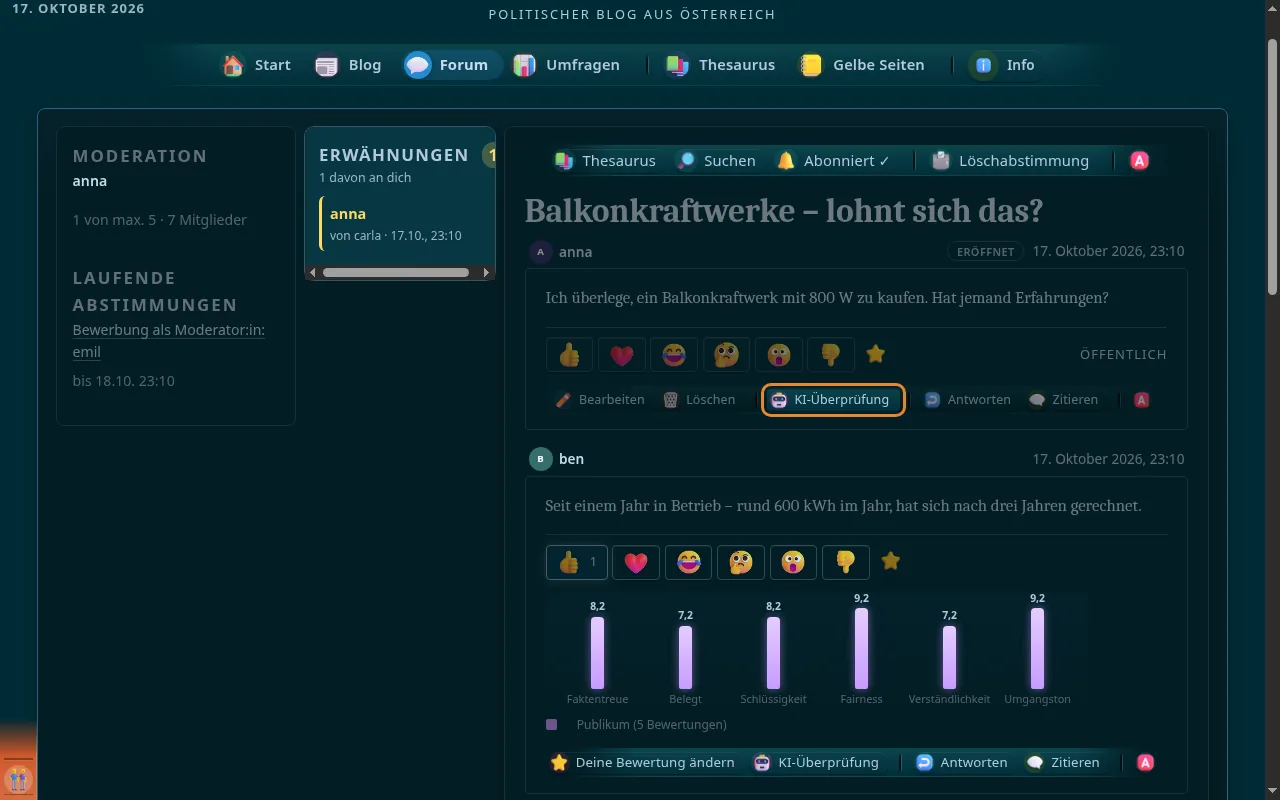Go to Start in the top navigation
Image resolution: width=1280 pixels, height=800 pixels.
click(257, 65)
